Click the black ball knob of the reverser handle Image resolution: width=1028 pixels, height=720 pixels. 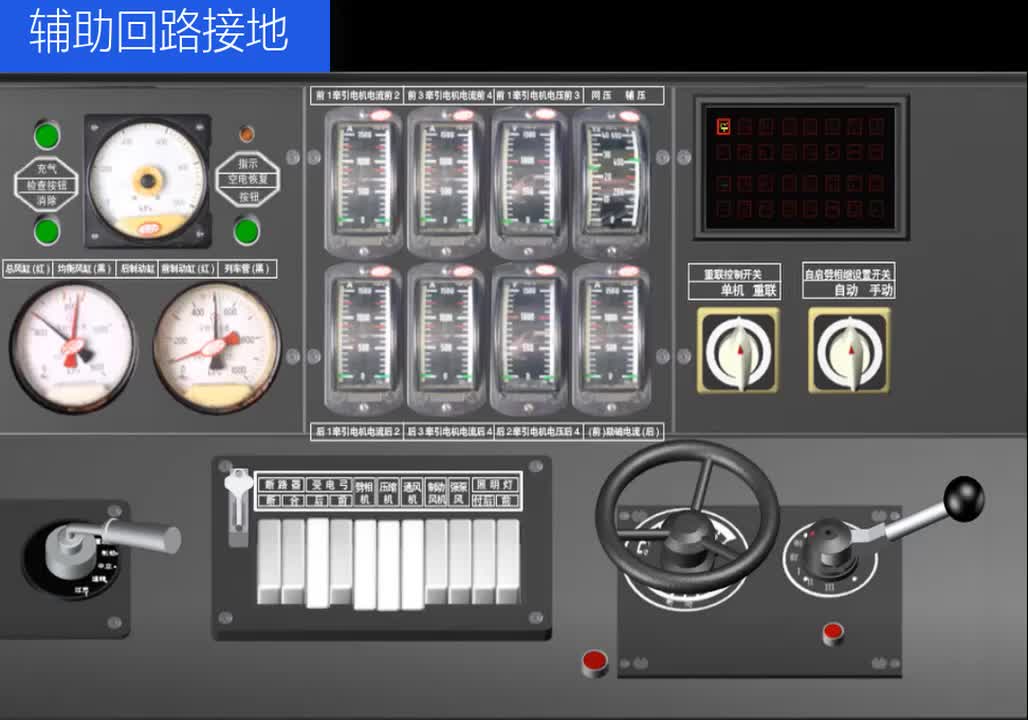964,499
